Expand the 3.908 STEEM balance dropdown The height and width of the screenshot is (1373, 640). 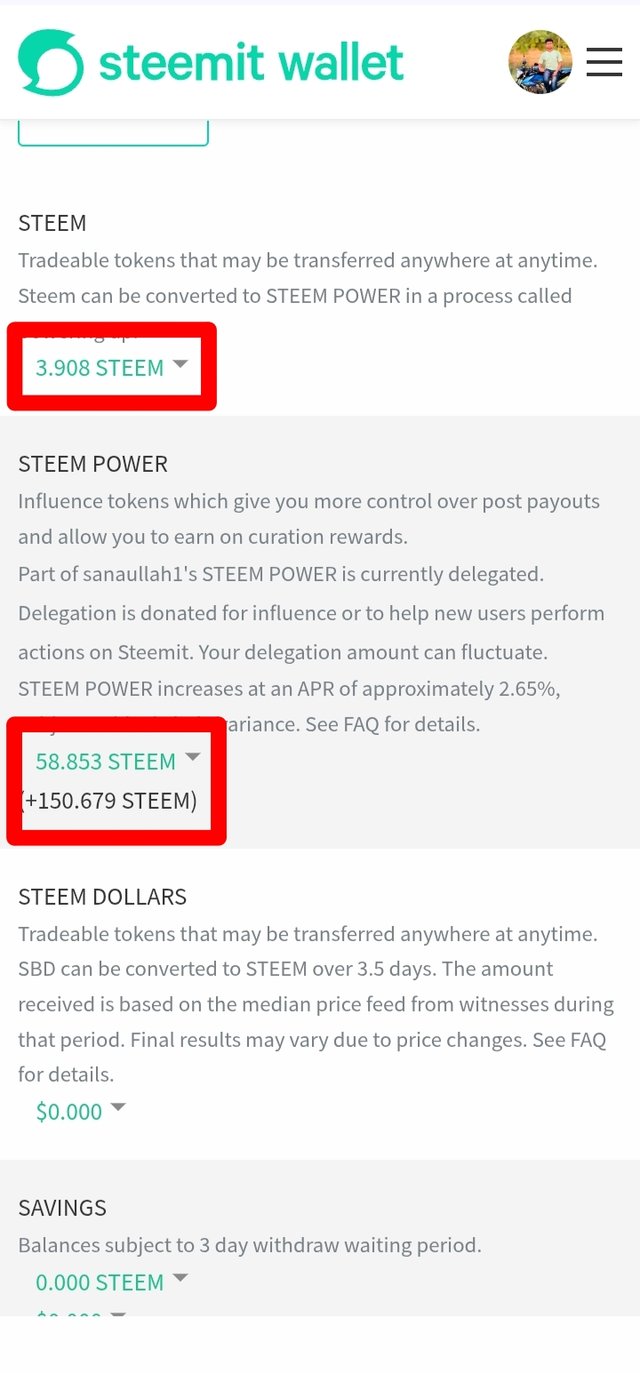[99, 368]
